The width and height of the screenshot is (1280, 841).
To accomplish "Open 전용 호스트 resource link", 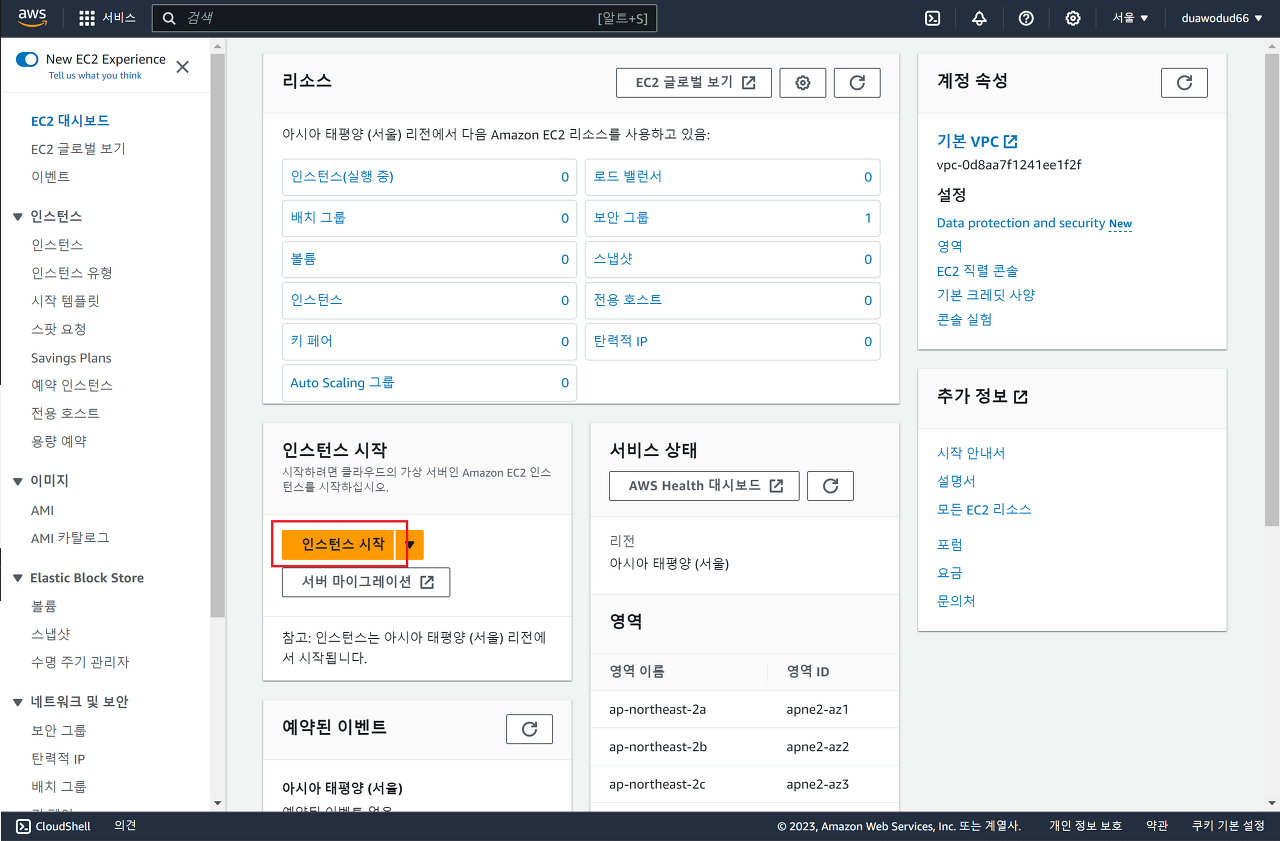I will pos(627,300).
